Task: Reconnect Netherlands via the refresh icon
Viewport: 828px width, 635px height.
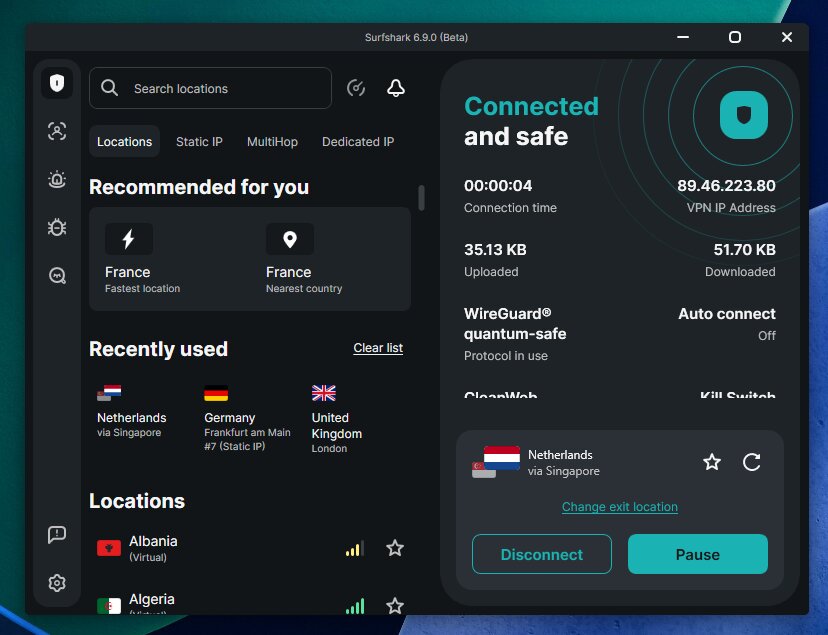Action: pyautogui.click(x=751, y=462)
